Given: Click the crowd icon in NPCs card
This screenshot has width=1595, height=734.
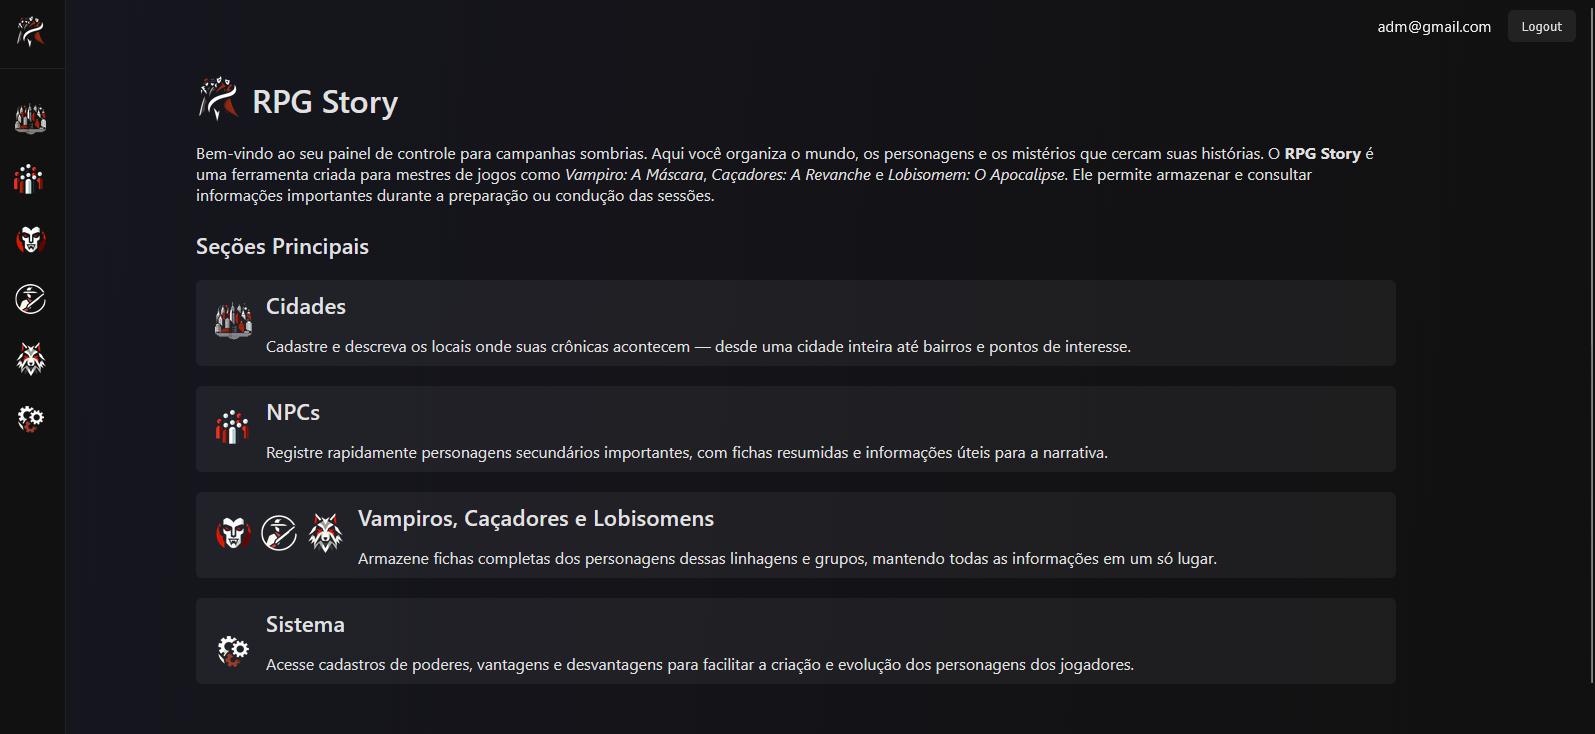Looking at the screenshot, I should pos(233,428).
